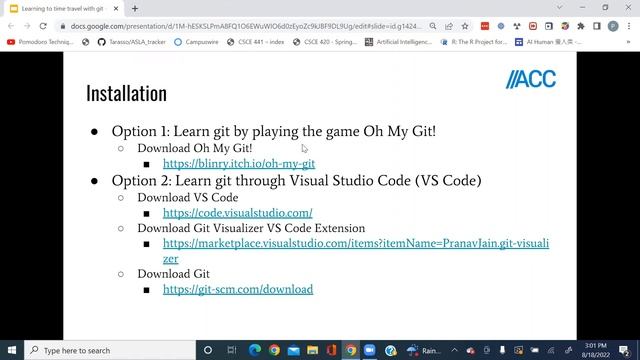
Task: Bookmark this page with the star icon
Action: (x=465, y=26)
